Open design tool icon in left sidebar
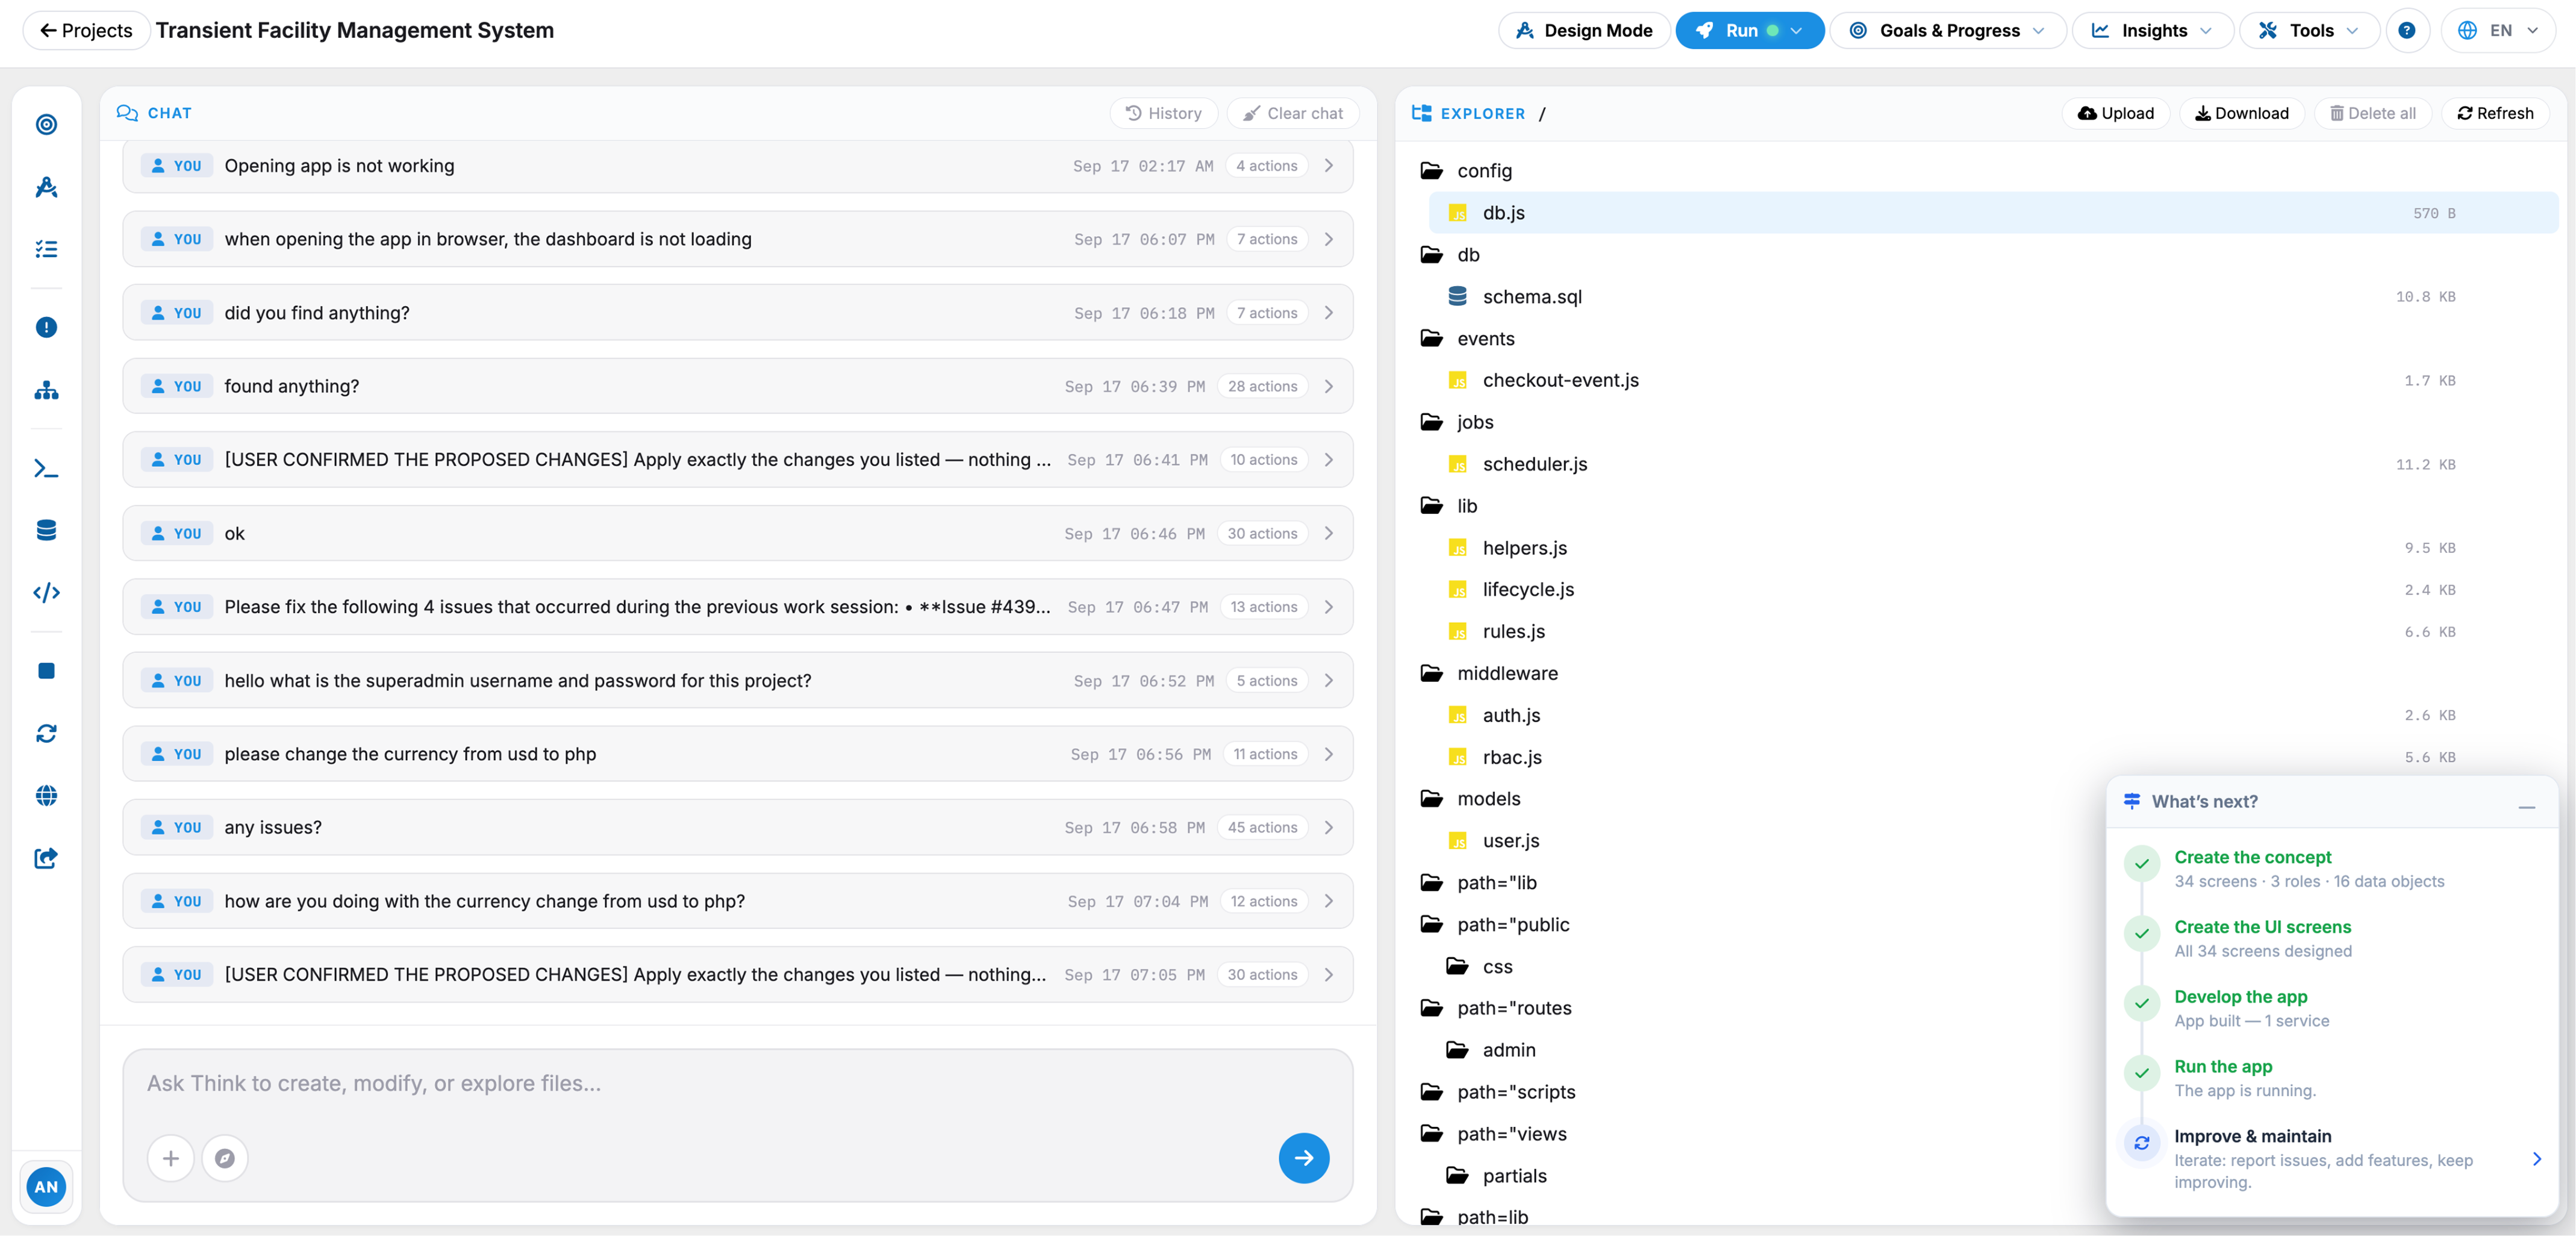The height and width of the screenshot is (1236, 2576). pos(46,187)
